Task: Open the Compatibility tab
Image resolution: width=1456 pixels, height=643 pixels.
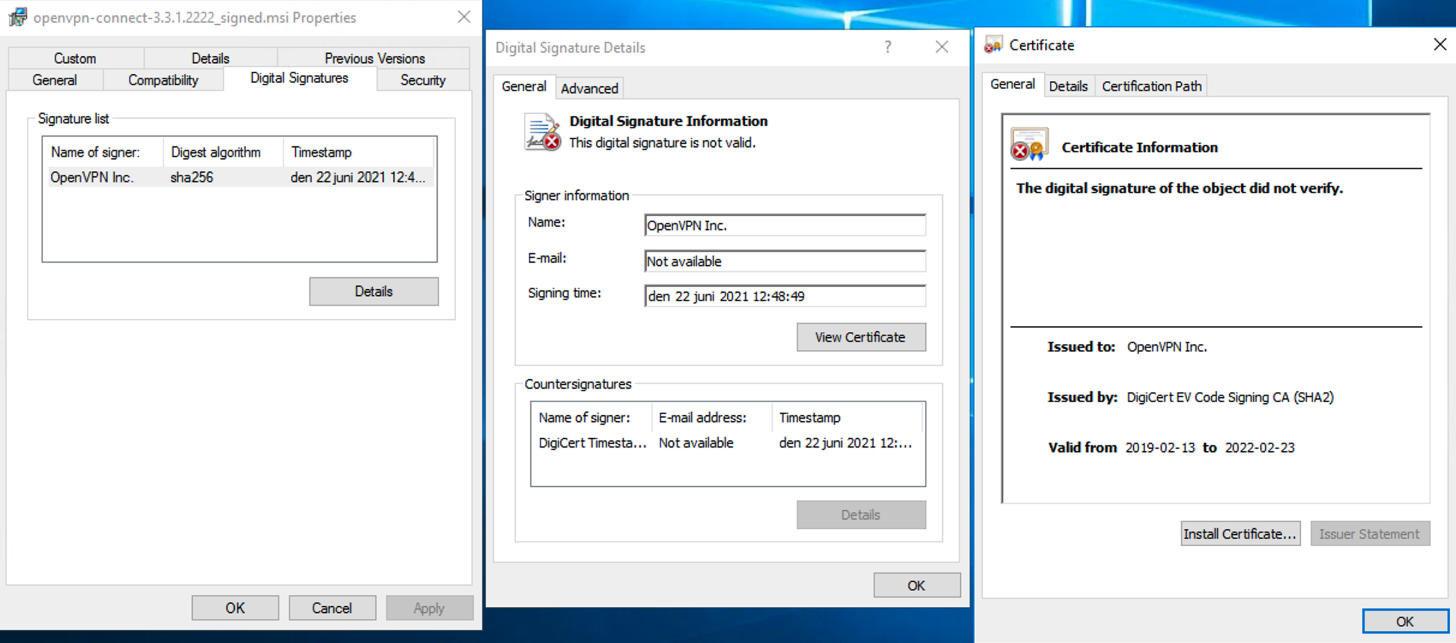Action: pos(163,80)
